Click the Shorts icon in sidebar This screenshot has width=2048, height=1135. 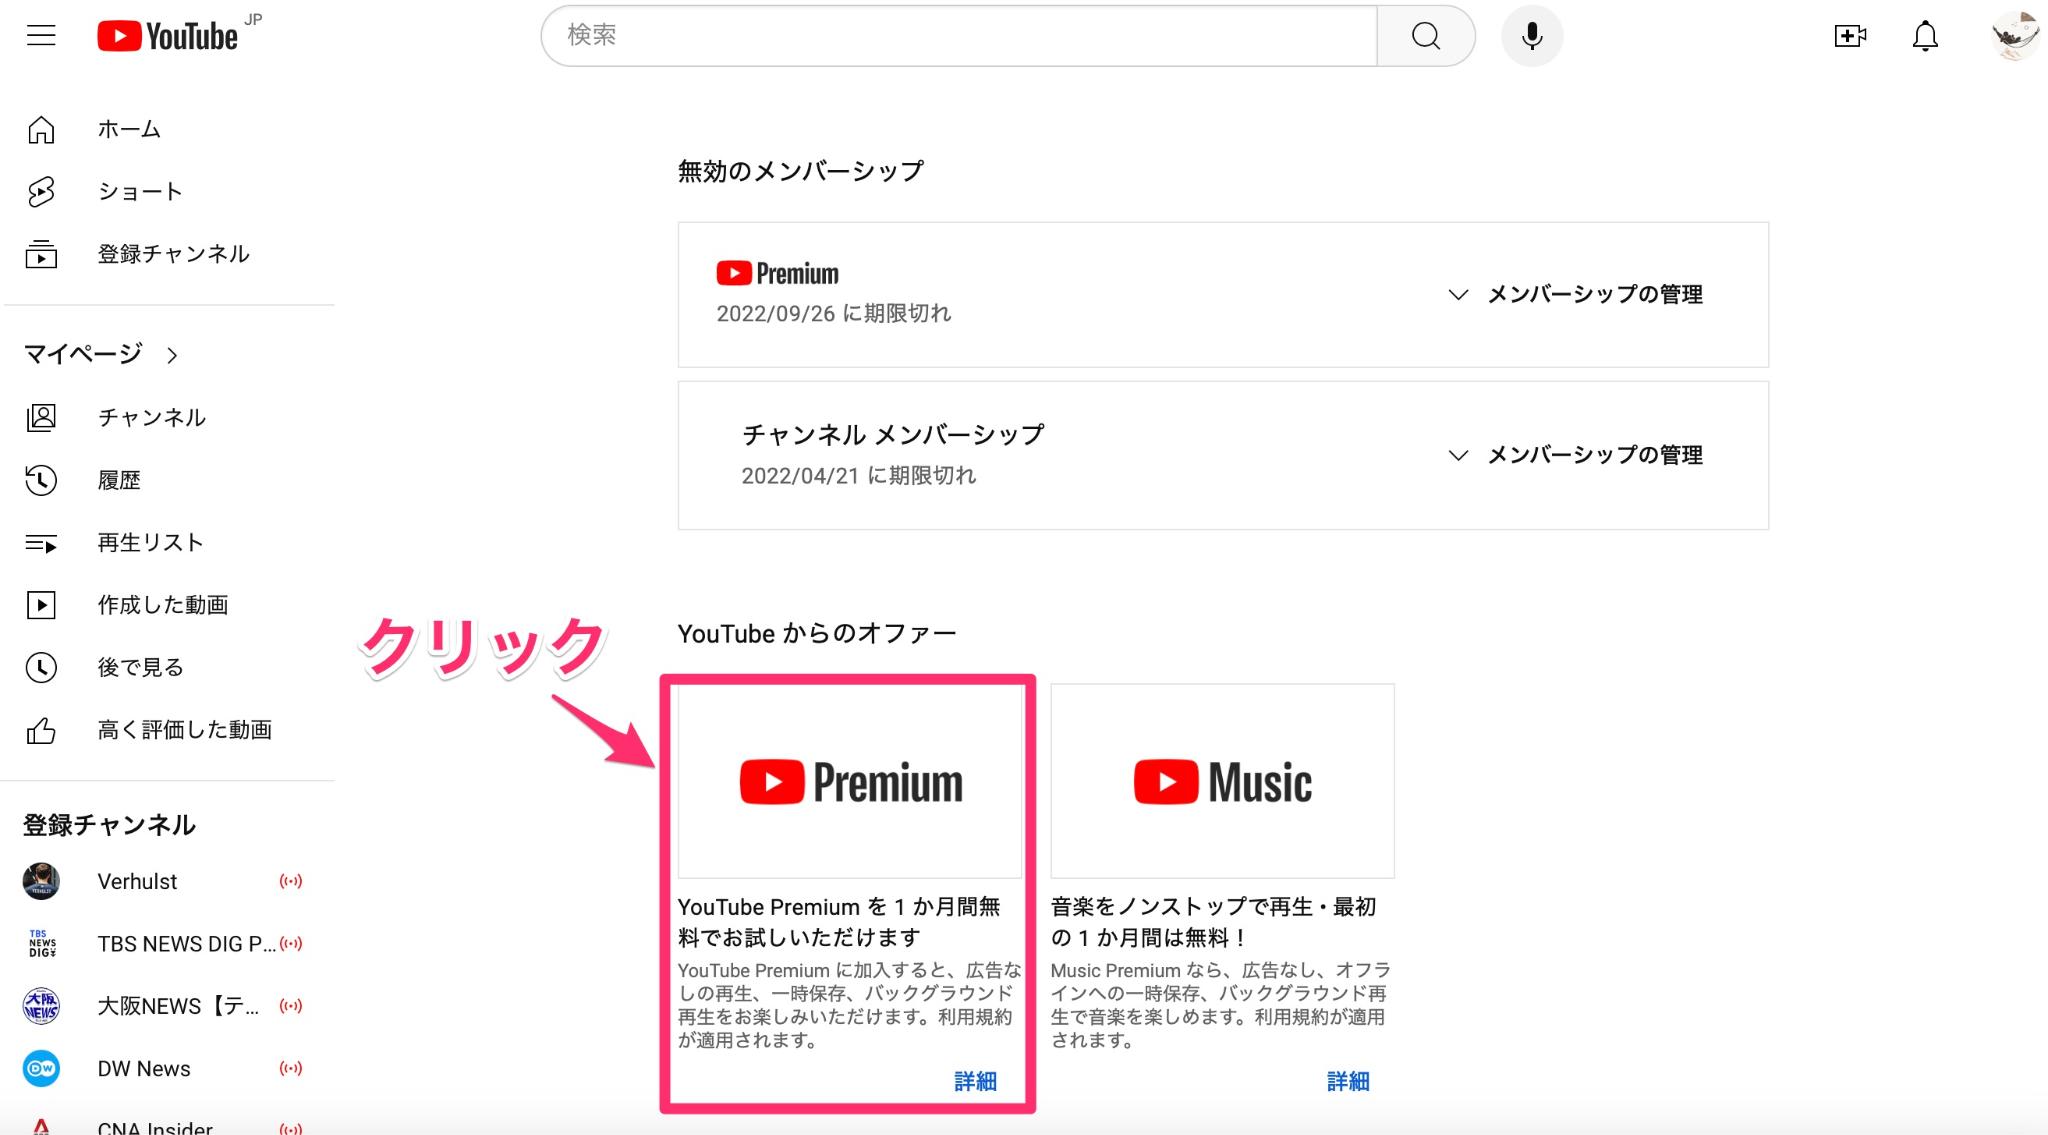click(41, 191)
